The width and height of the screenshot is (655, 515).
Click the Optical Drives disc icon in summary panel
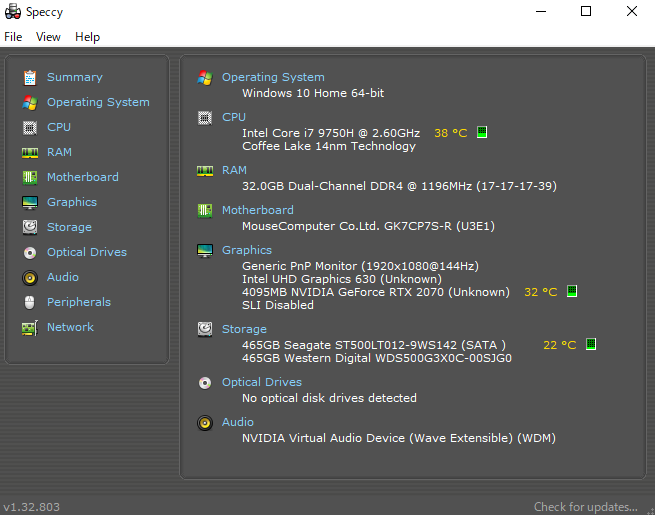205,383
